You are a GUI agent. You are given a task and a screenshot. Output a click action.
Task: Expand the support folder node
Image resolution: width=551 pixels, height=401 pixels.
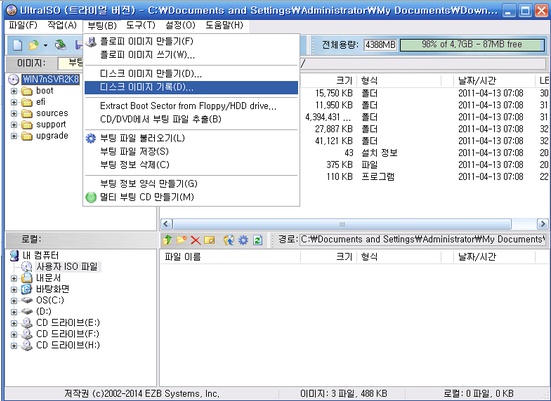pos(14,125)
